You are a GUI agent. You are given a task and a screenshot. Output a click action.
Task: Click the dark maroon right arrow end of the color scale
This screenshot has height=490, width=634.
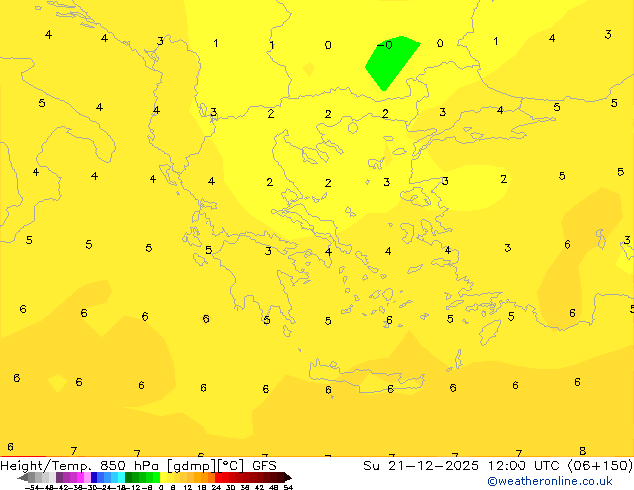pos(288,478)
